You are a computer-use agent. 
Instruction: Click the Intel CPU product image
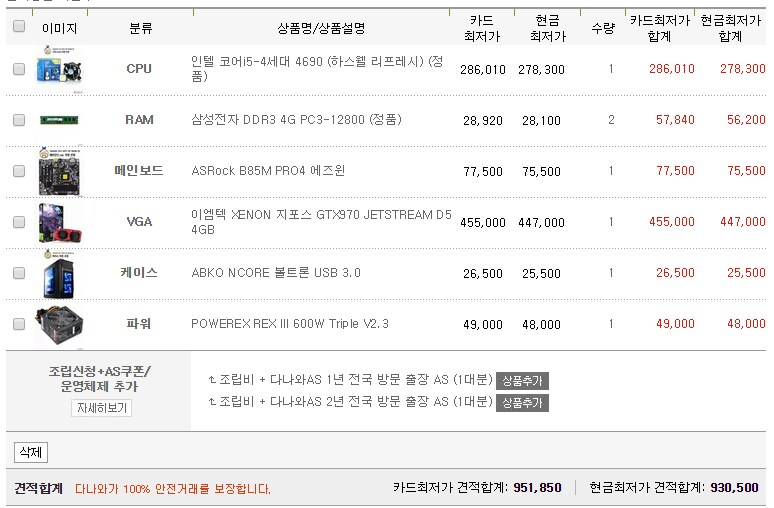(59, 69)
